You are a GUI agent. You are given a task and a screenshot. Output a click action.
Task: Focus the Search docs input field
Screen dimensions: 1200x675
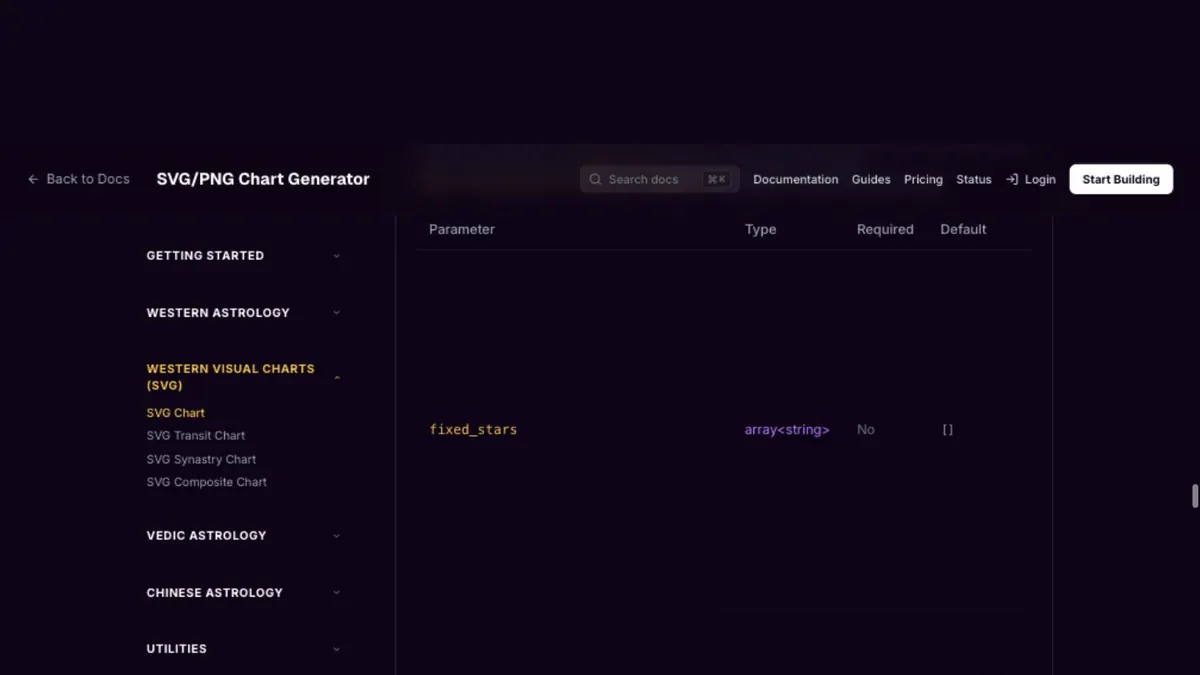pos(660,179)
